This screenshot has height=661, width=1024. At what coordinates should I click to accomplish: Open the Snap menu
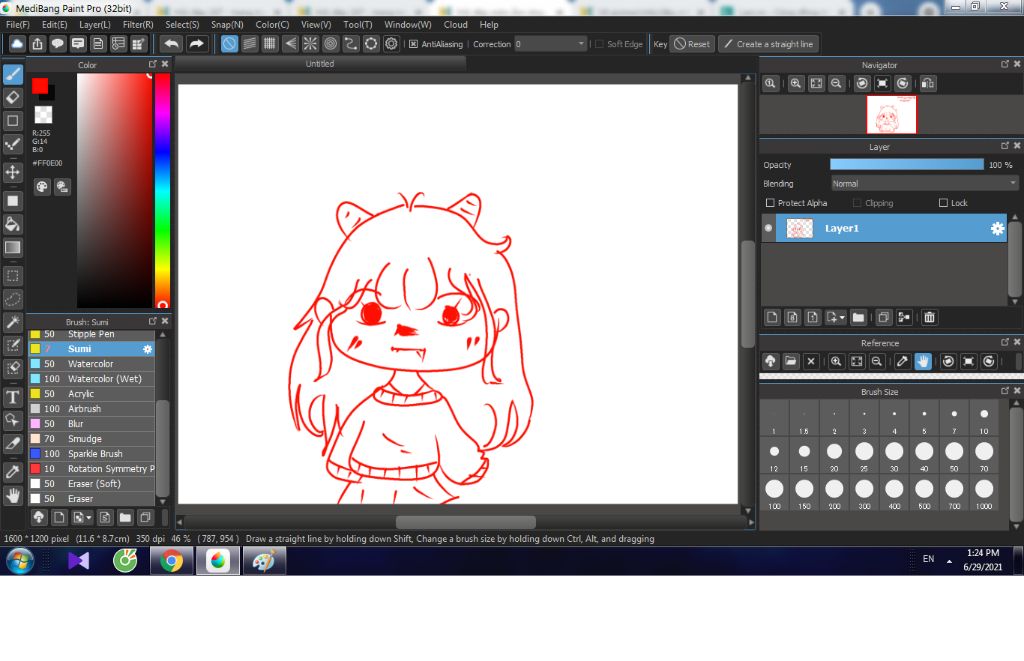pyautogui.click(x=227, y=25)
